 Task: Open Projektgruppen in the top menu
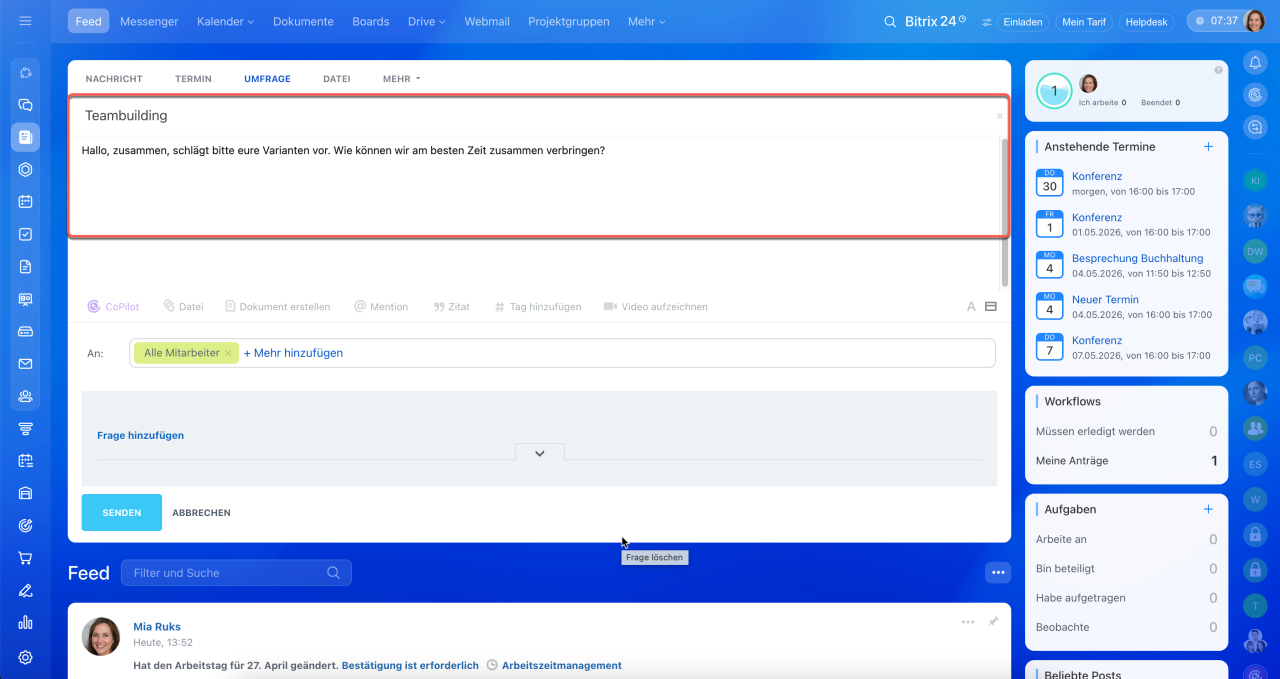pos(569,21)
